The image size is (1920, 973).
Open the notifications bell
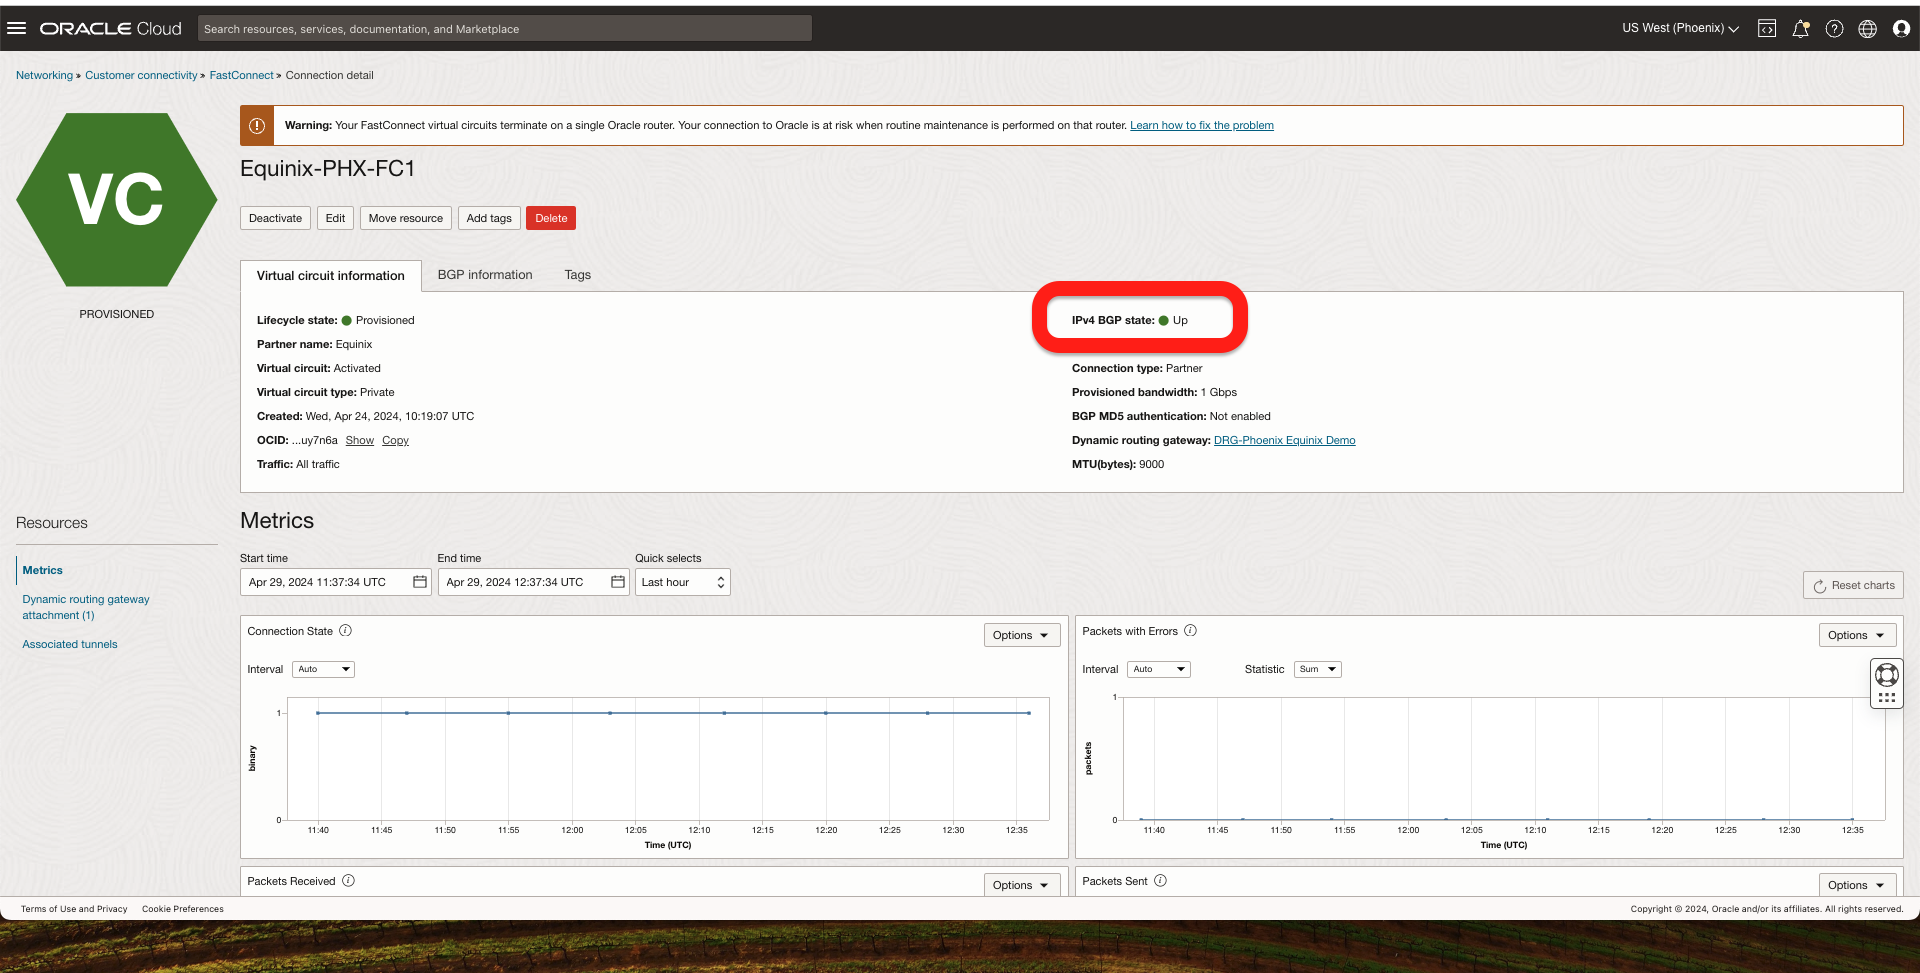(1801, 28)
